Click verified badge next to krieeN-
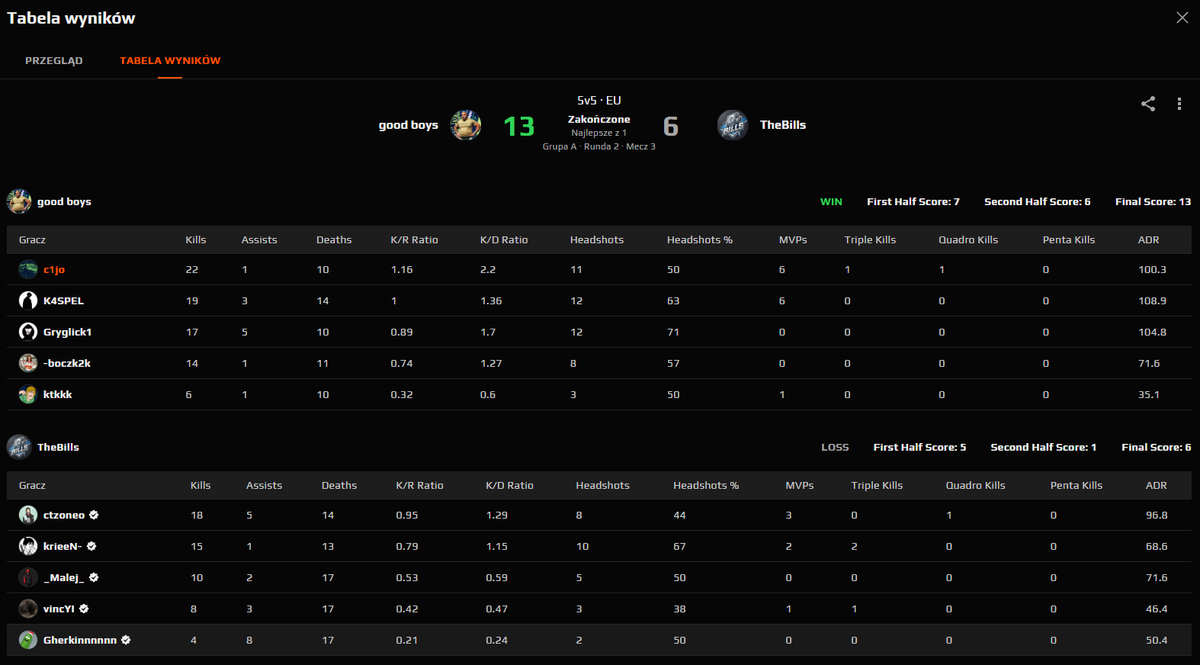 click(91, 546)
